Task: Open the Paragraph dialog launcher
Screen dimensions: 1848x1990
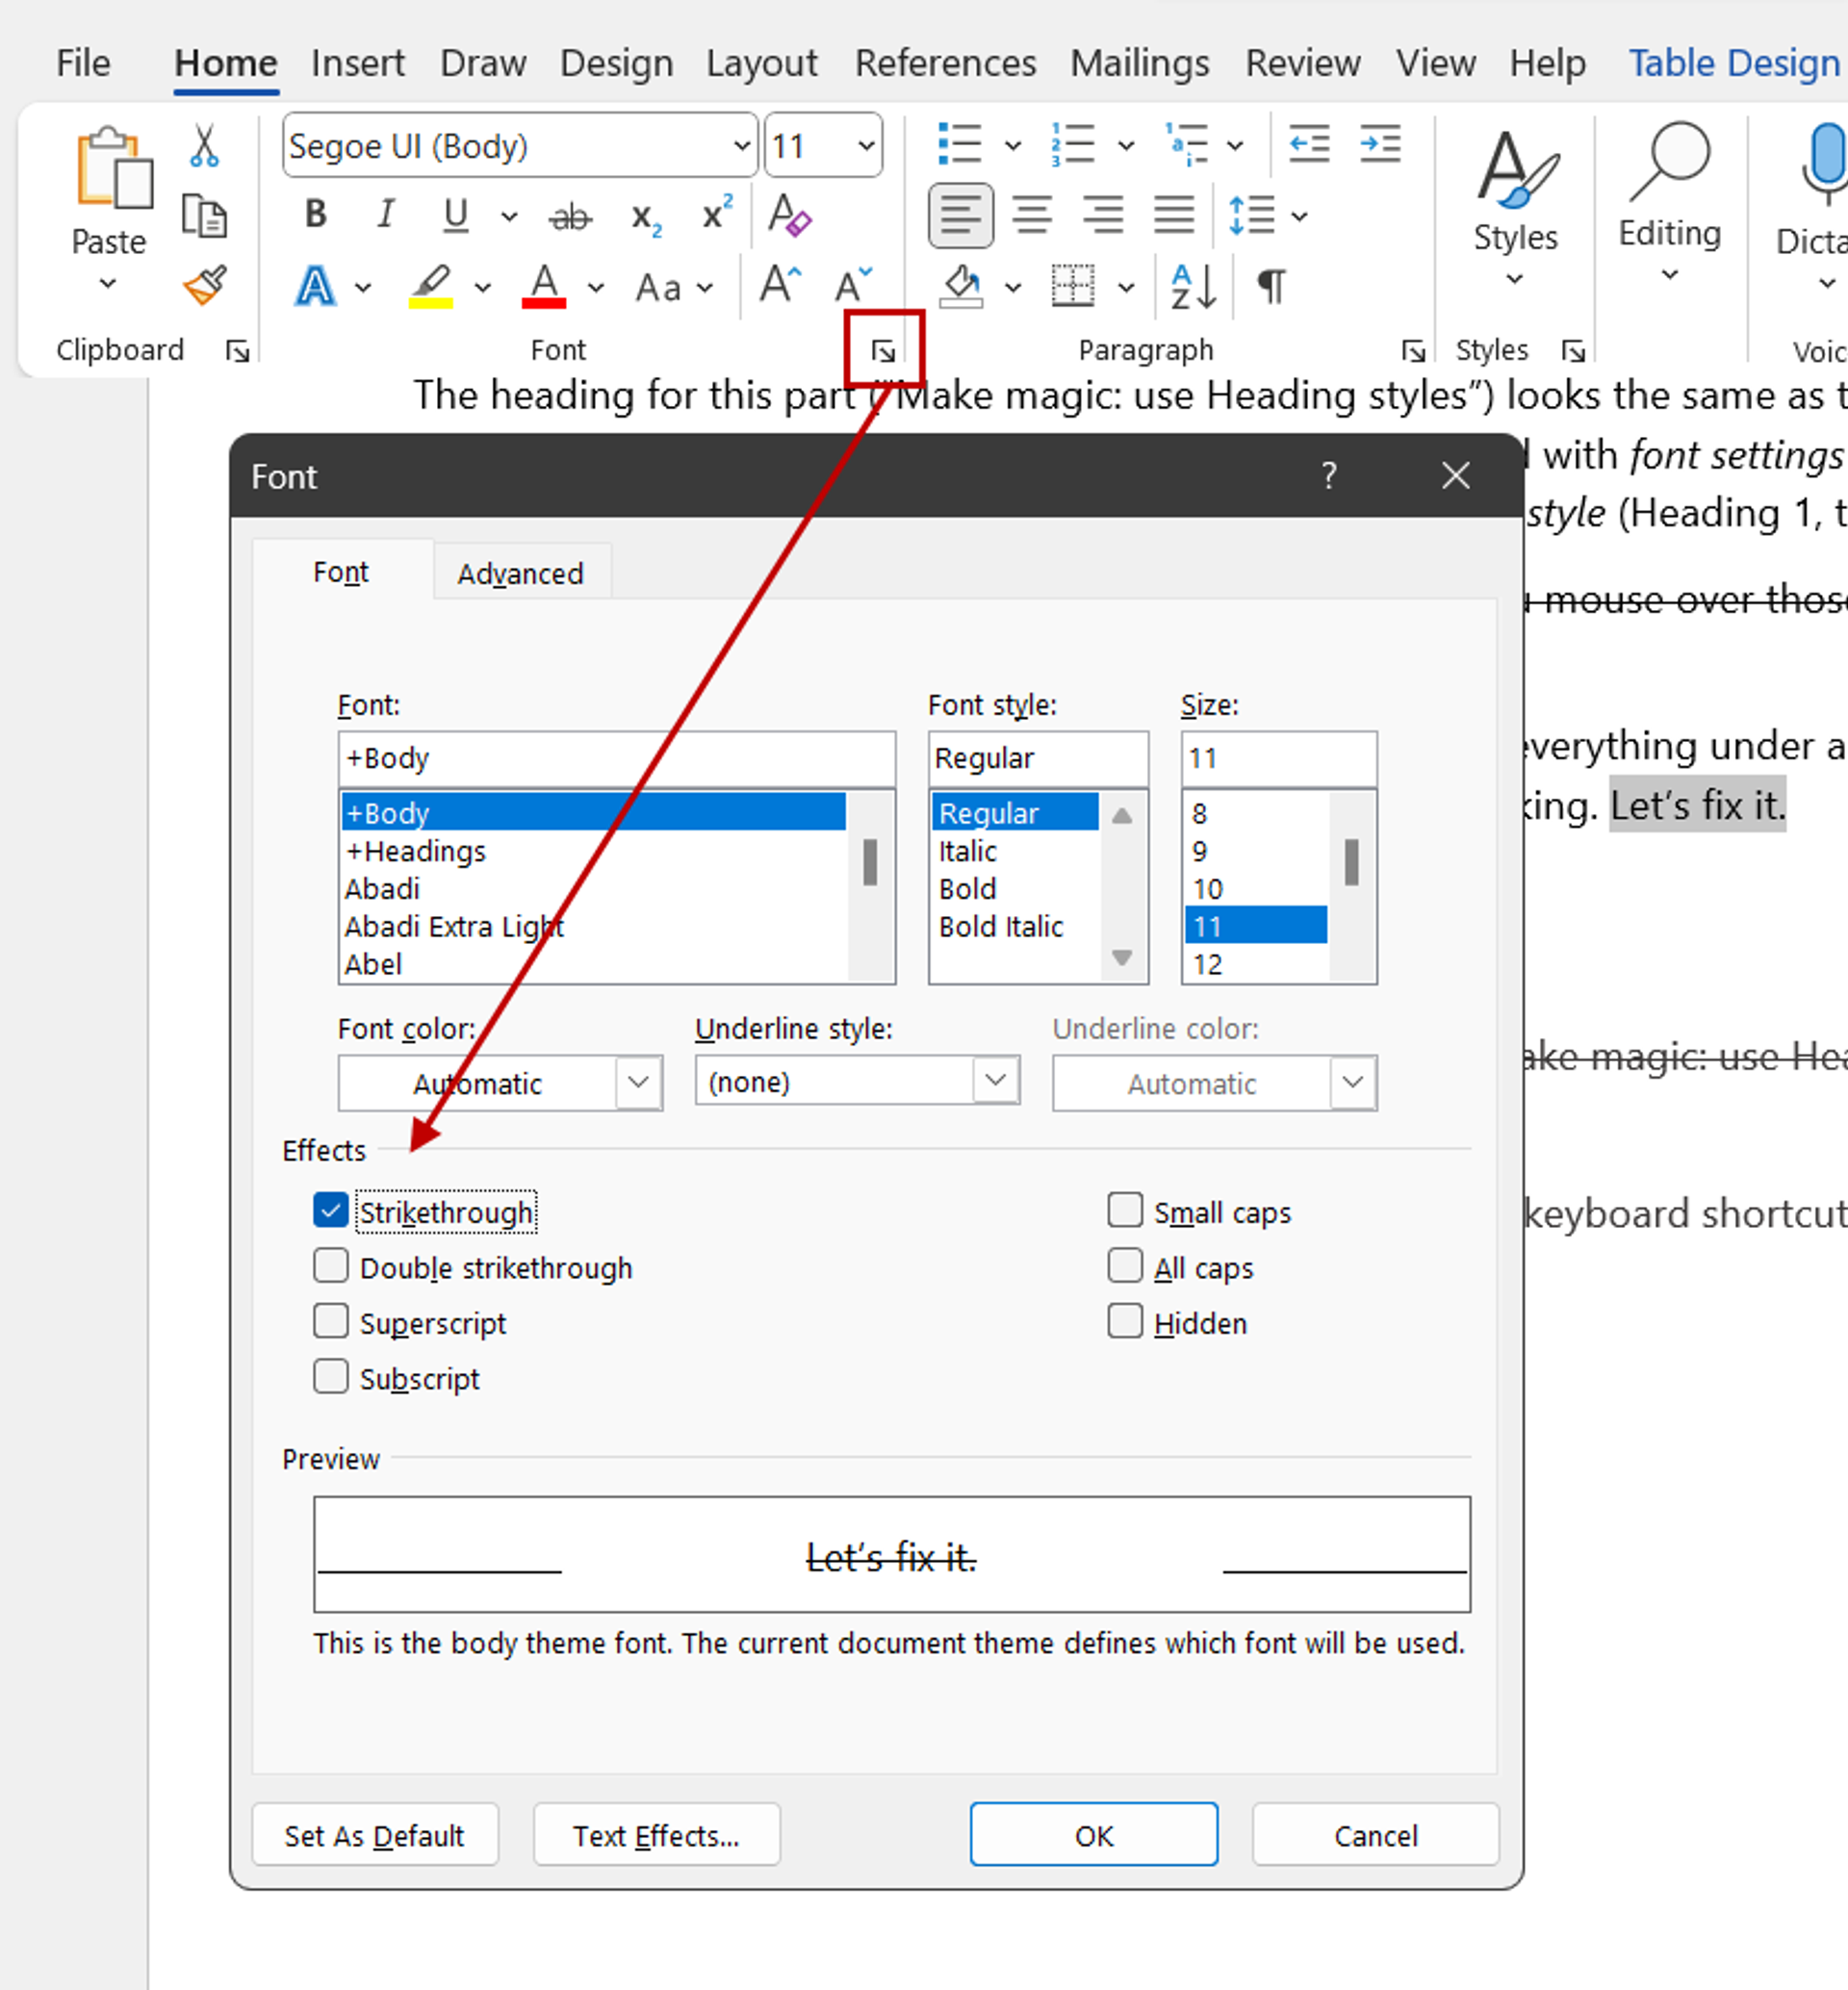Action: 1412,351
